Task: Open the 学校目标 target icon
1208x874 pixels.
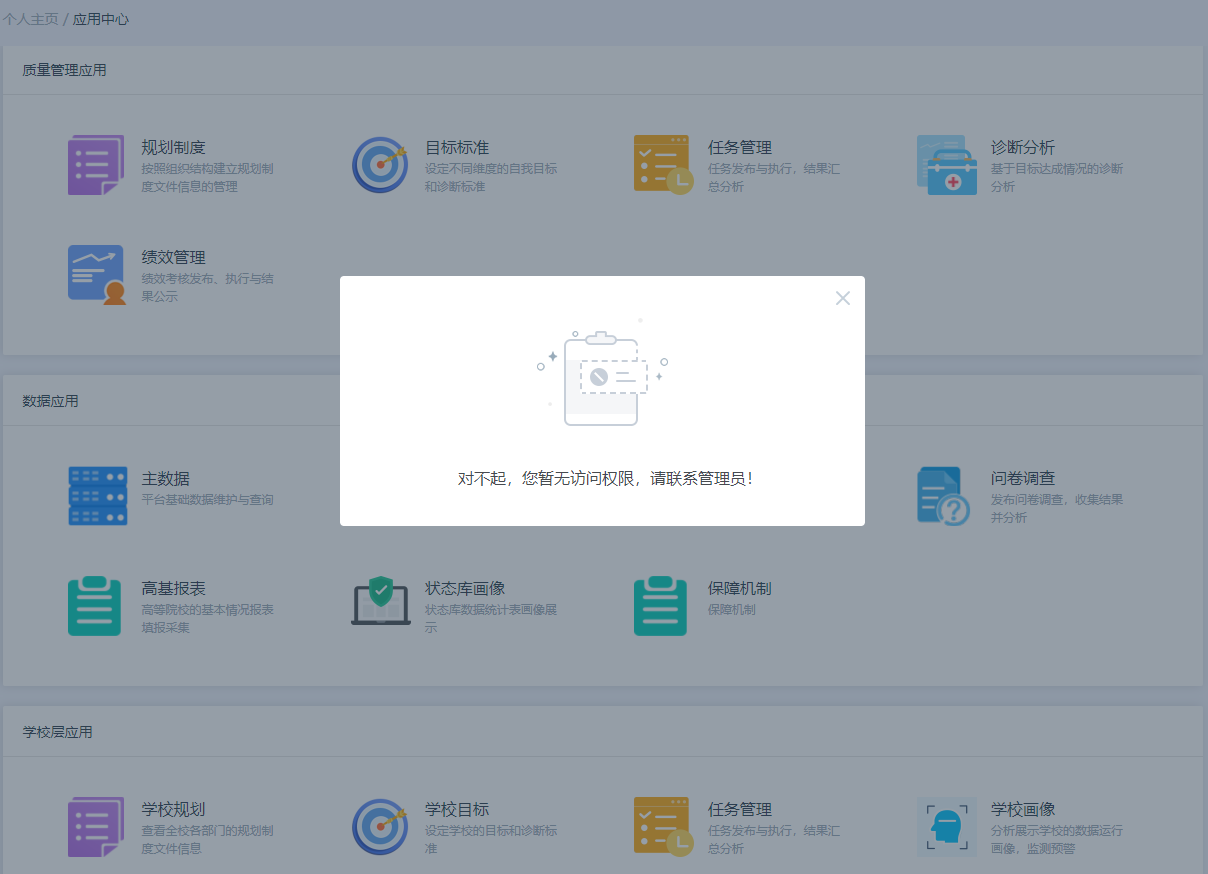Action: point(380,827)
